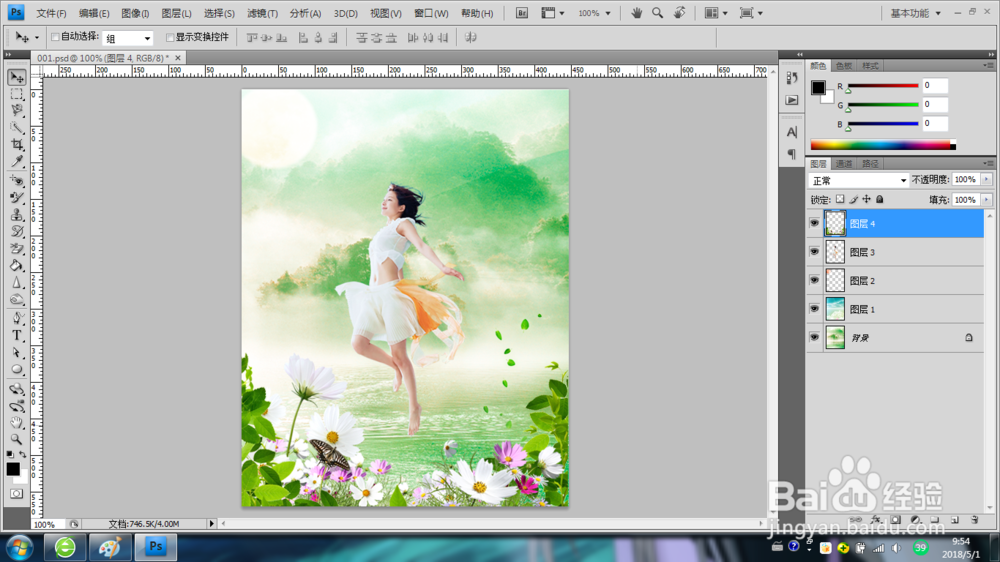1000x562 pixels.
Task: Select the Clone Stamp tool
Action: [17, 215]
